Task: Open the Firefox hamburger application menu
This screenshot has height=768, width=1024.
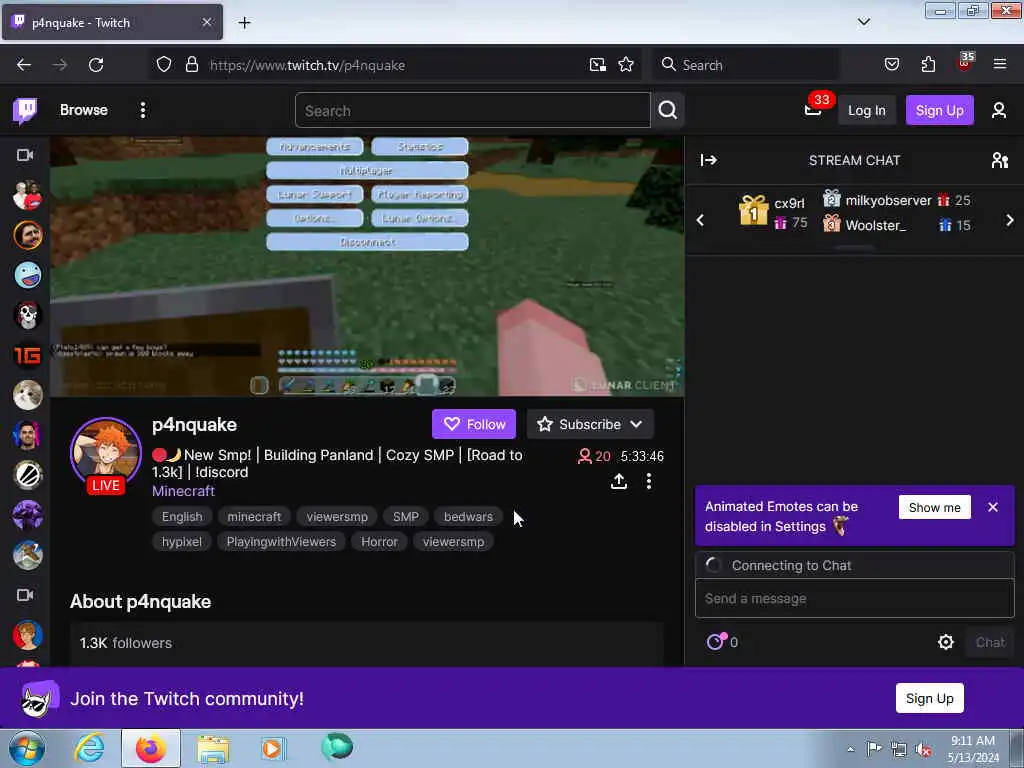Action: click(x=1000, y=64)
